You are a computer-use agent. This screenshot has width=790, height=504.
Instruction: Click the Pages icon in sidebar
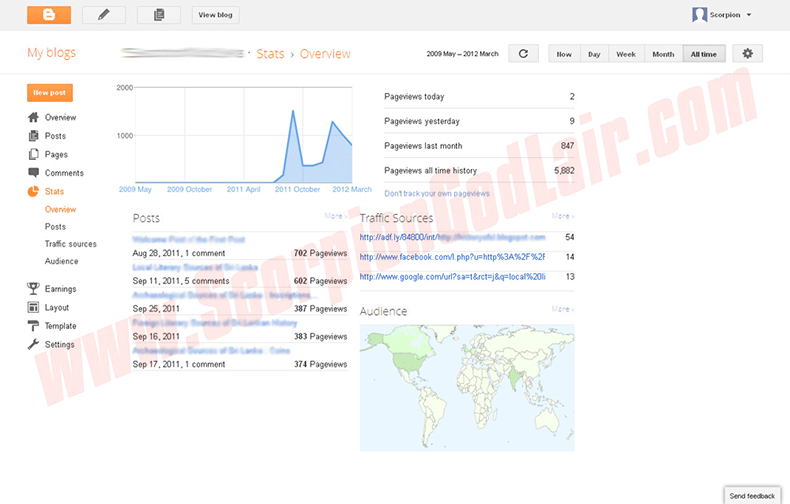(x=33, y=154)
